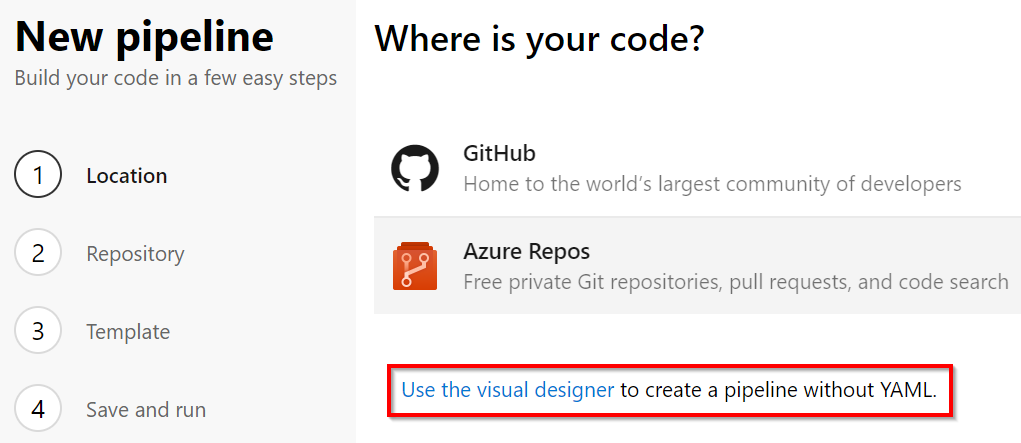Choose the GitHub title as code source
This screenshot has width=1021, height=443.
point(499,154)
